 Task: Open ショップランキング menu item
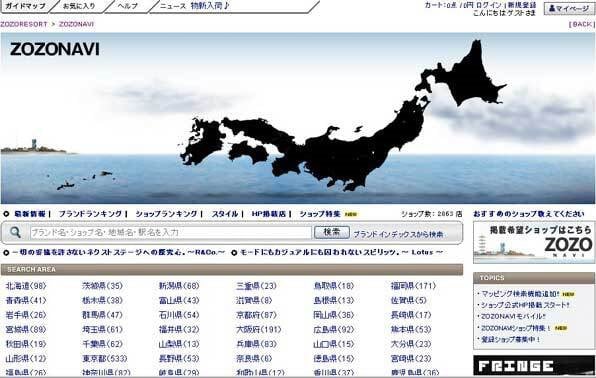pos(166,214)
